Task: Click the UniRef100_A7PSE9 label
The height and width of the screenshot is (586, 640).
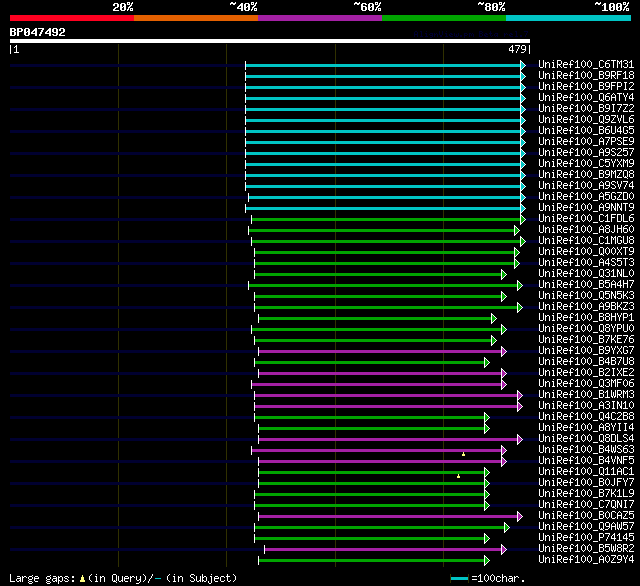Action: pos(586,142)
